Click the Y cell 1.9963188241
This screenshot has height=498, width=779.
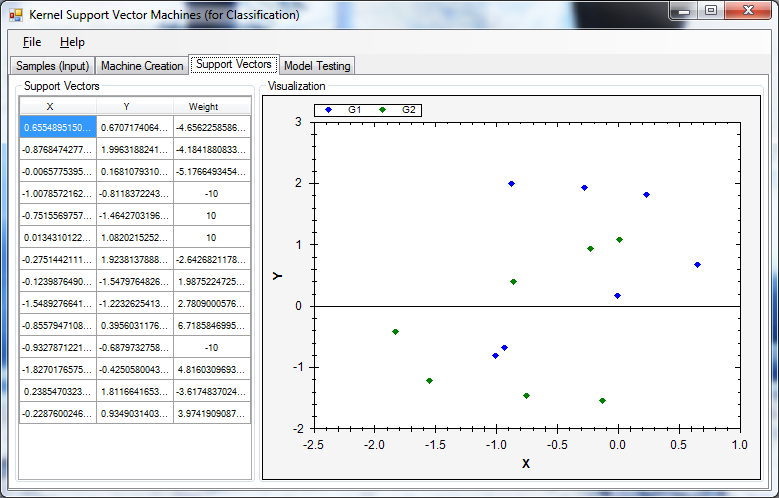(x=135, y=149)
